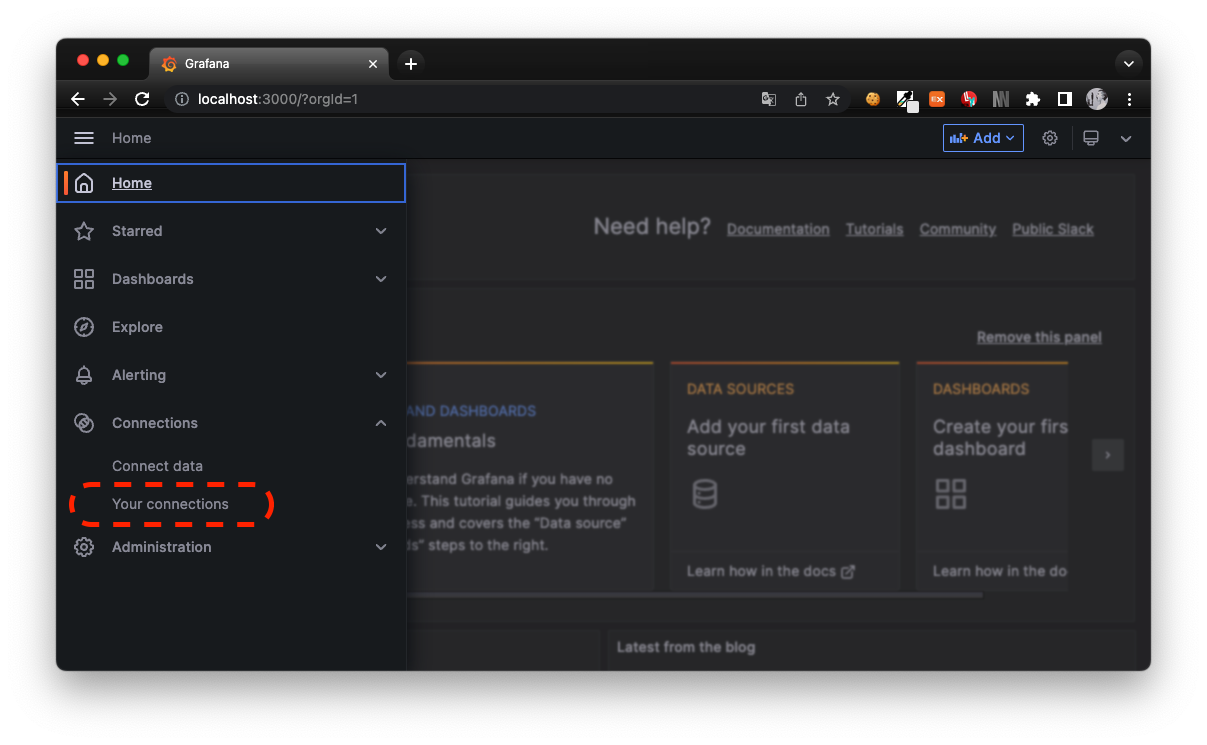Toggle the hamburger navigation menu icon
1207x745 pixels.
(84, 138)
